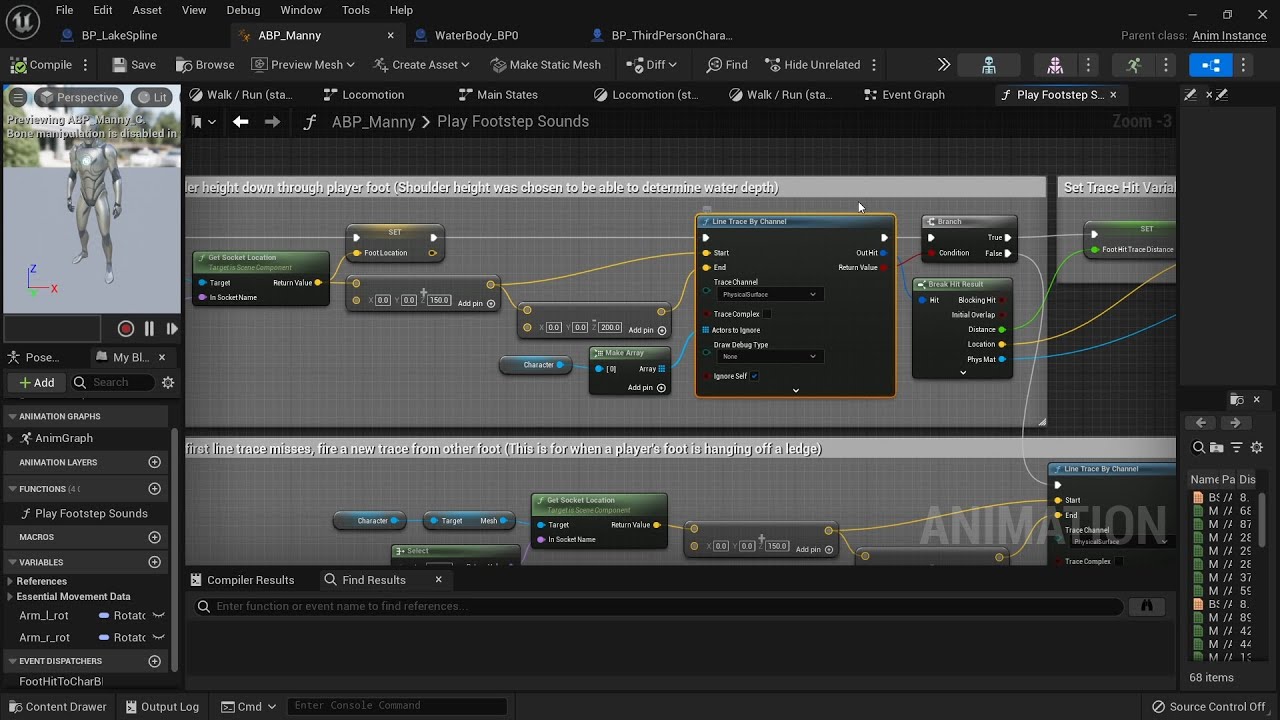Open the Debug menu

click(243, 10)
